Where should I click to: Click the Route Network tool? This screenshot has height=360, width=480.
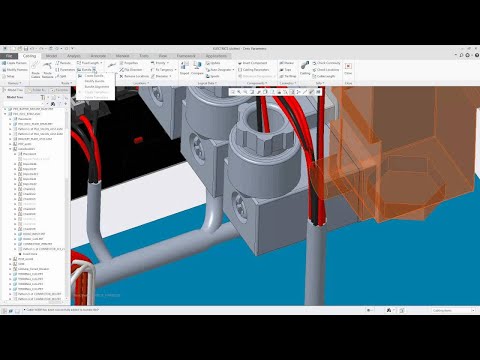click(x=48, y=69)
